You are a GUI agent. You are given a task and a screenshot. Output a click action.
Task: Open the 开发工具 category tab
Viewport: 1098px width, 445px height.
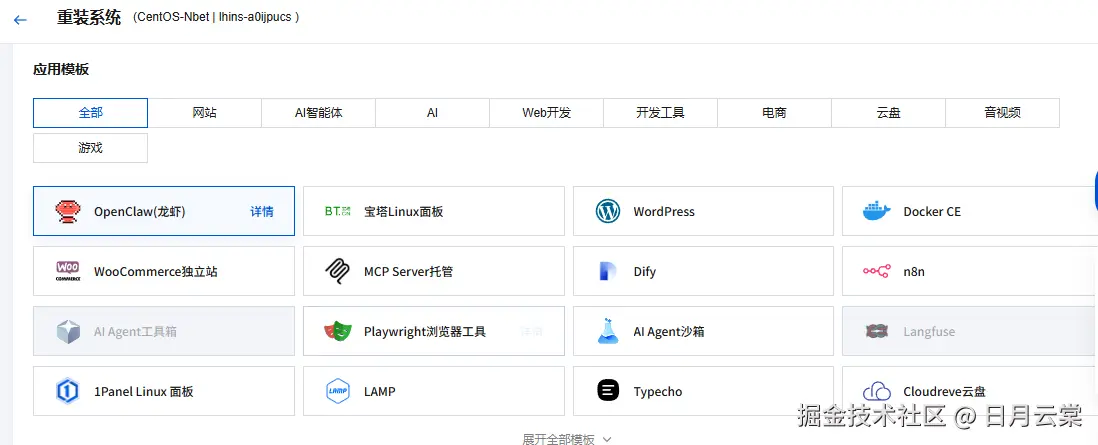pos(660,113)
